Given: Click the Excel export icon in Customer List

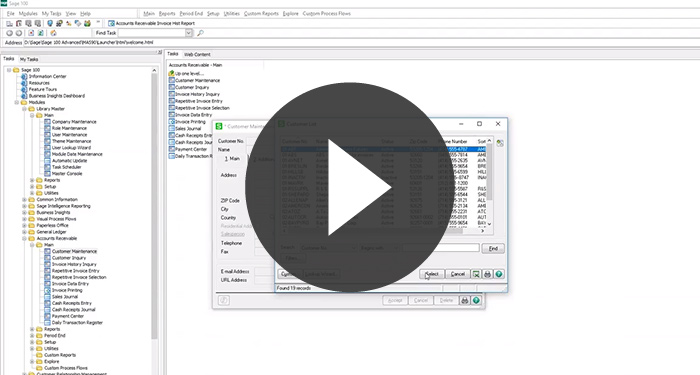Looking at the screenshot, I should [476, 274].
